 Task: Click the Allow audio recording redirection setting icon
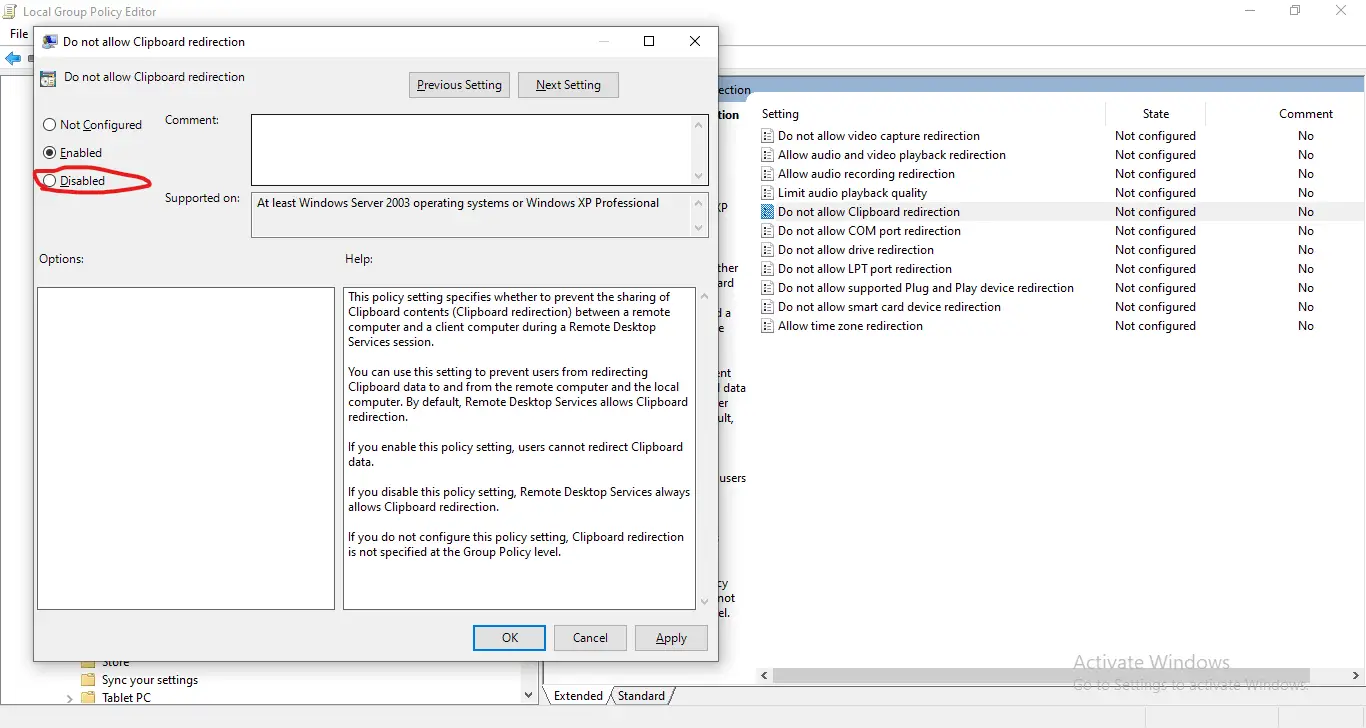pos(768,173)
